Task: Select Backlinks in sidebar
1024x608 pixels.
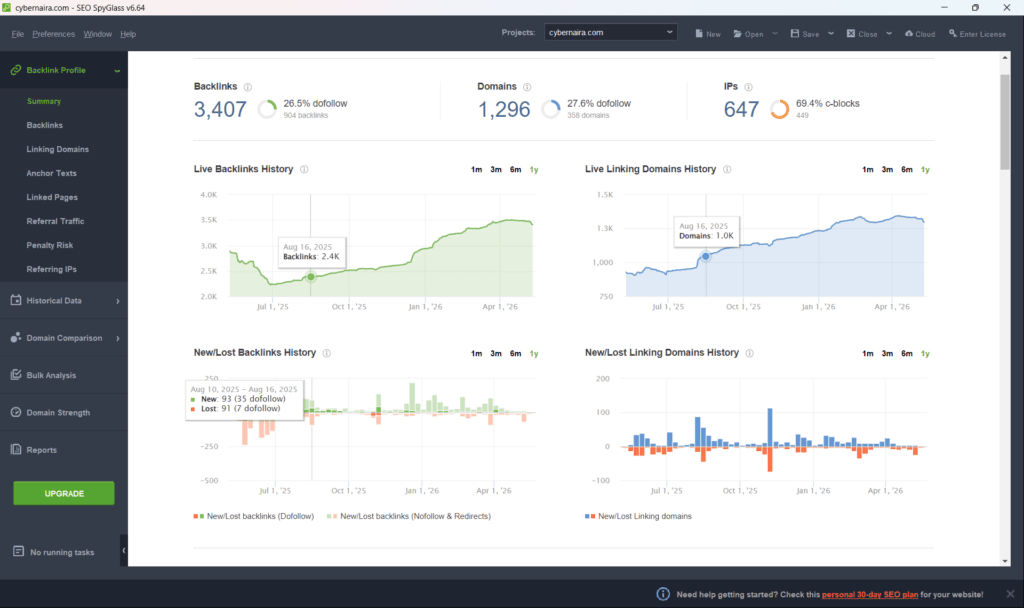Action: tap(44, 125)
